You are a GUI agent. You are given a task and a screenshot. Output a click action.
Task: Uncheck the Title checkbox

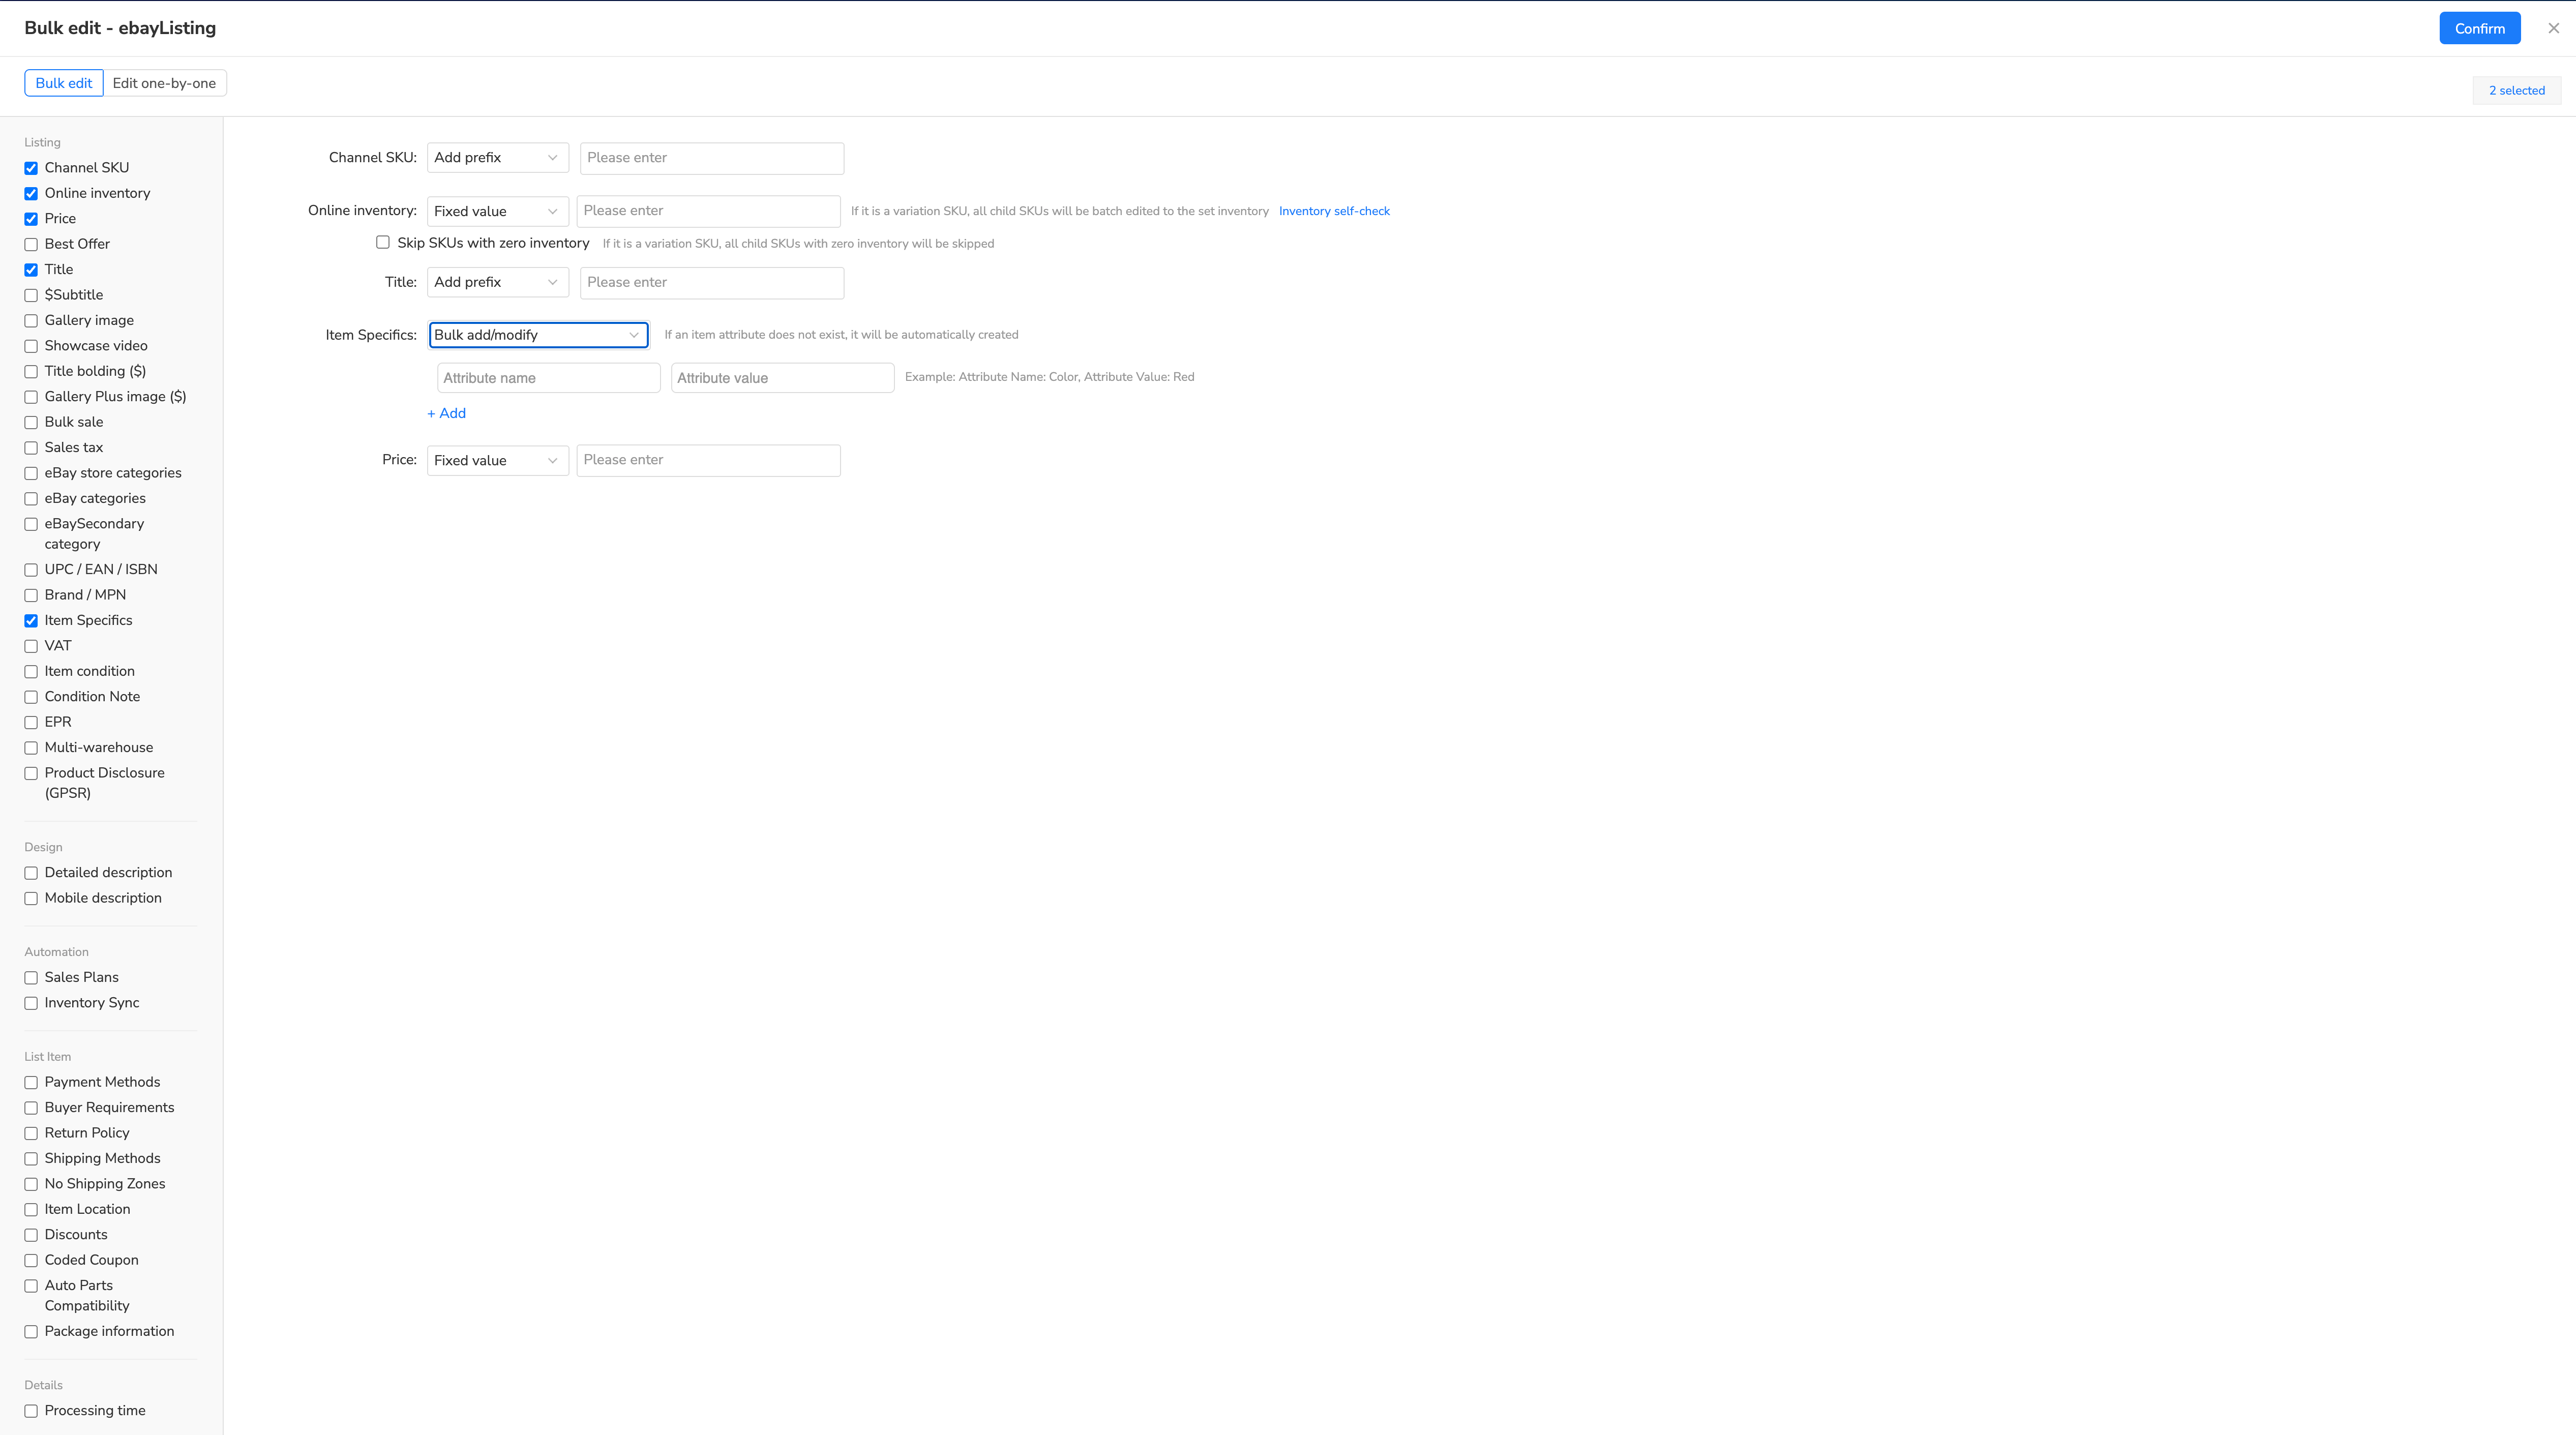click(31, 269)
